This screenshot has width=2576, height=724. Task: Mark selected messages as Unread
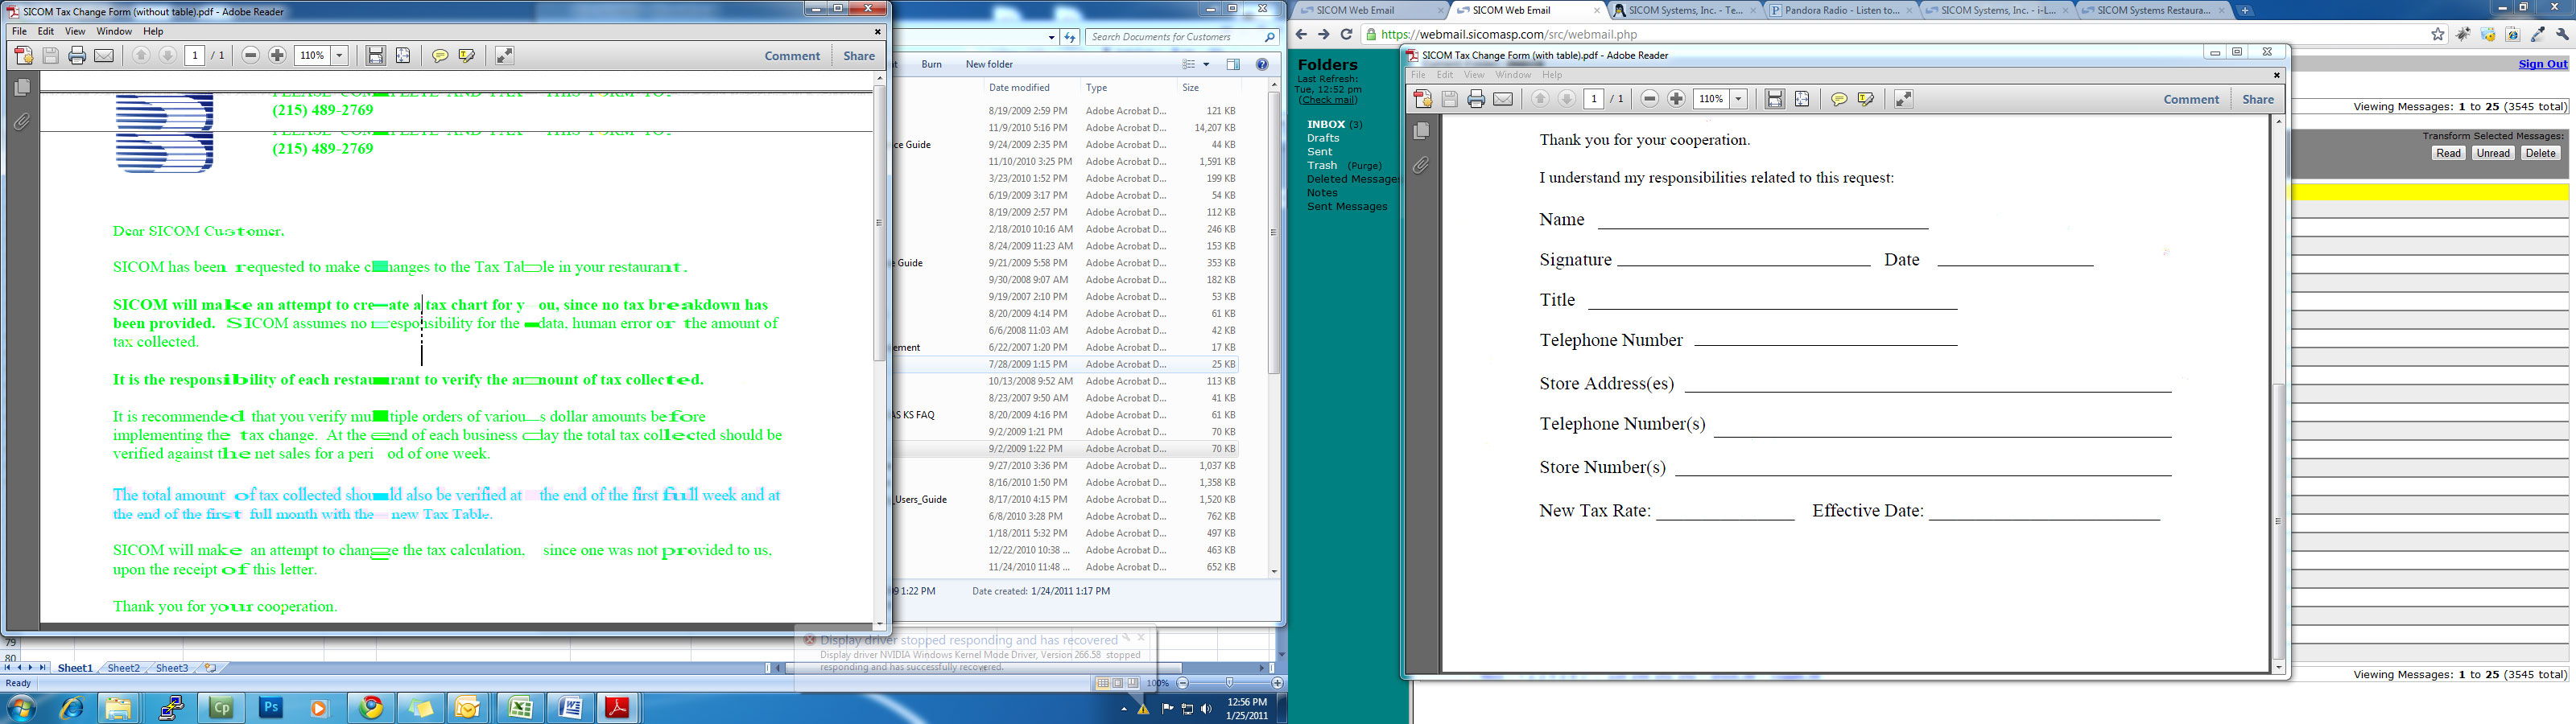(2492, 153)
